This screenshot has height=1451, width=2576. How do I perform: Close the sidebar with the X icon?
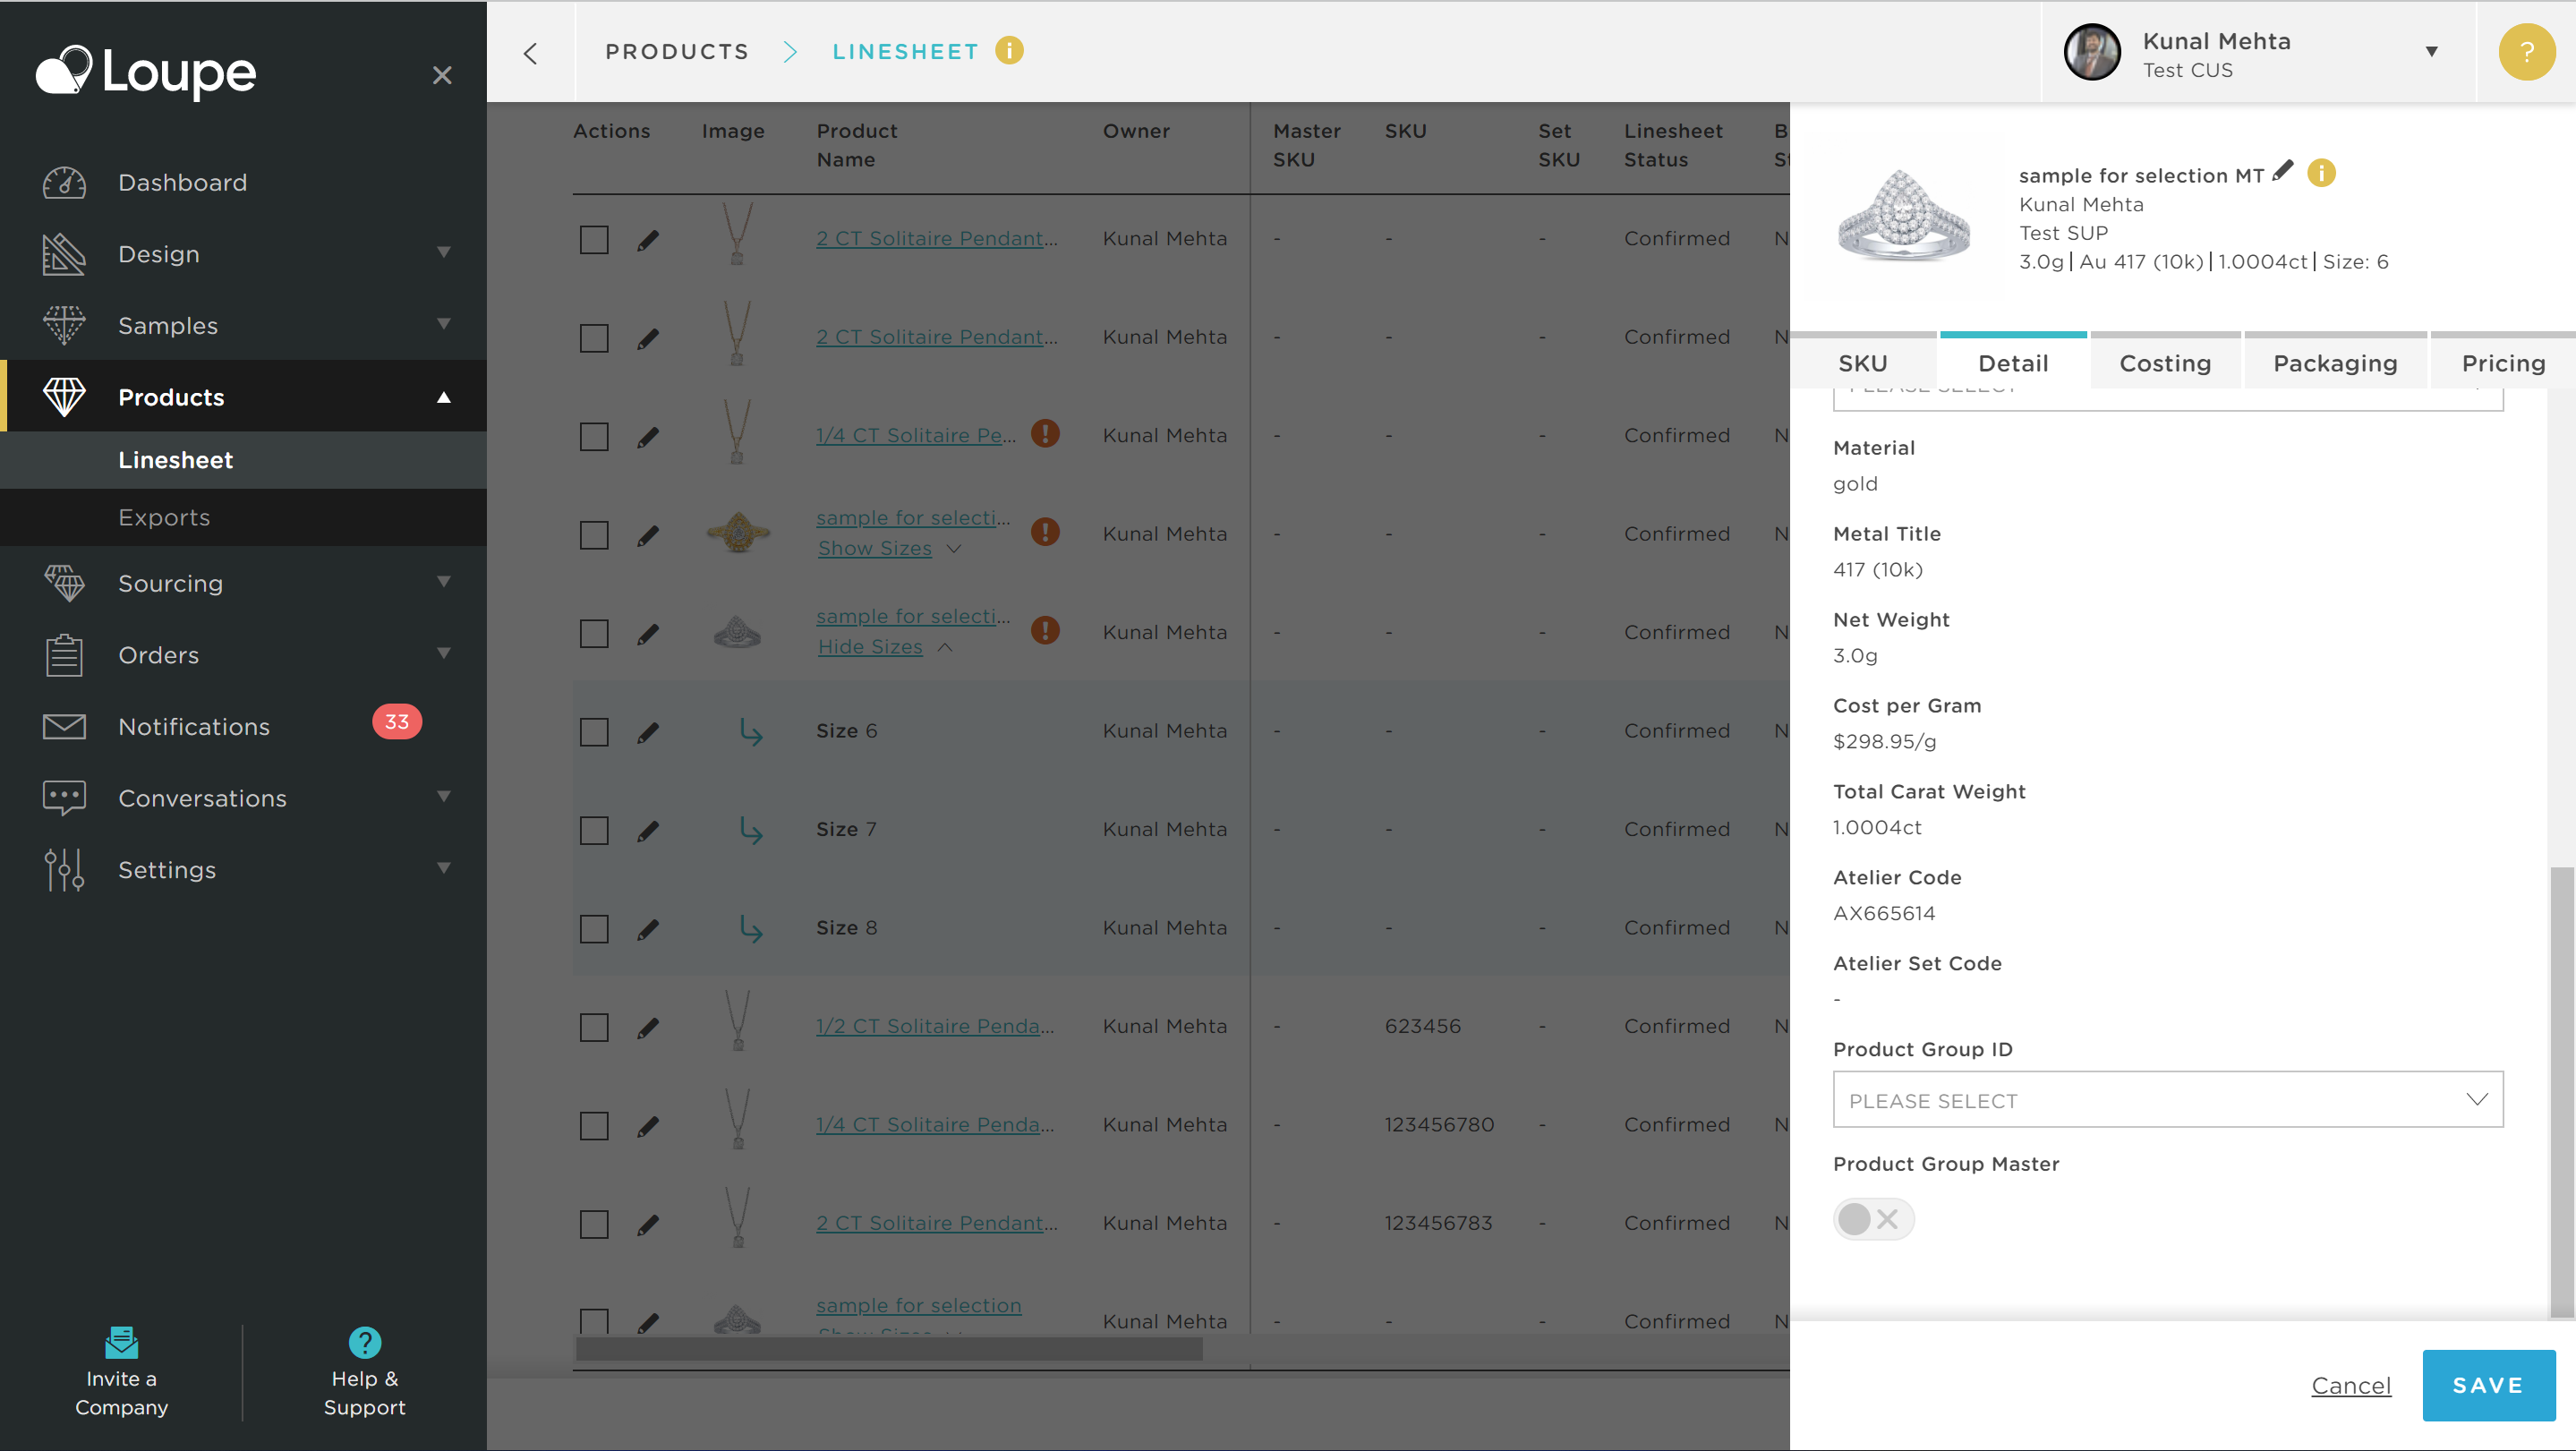[442, 75]
